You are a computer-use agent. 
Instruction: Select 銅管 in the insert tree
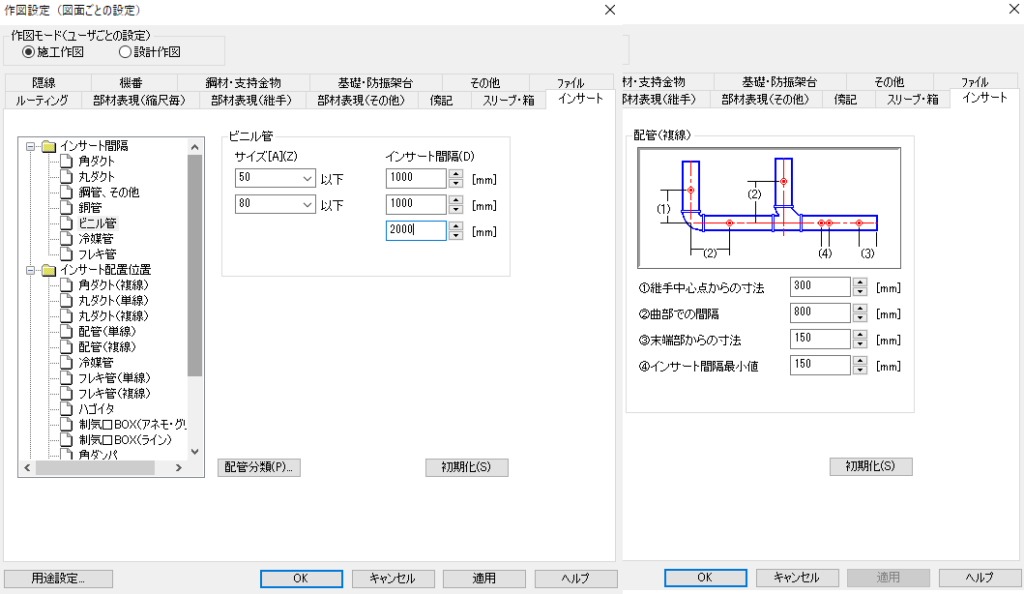point(90,208)
